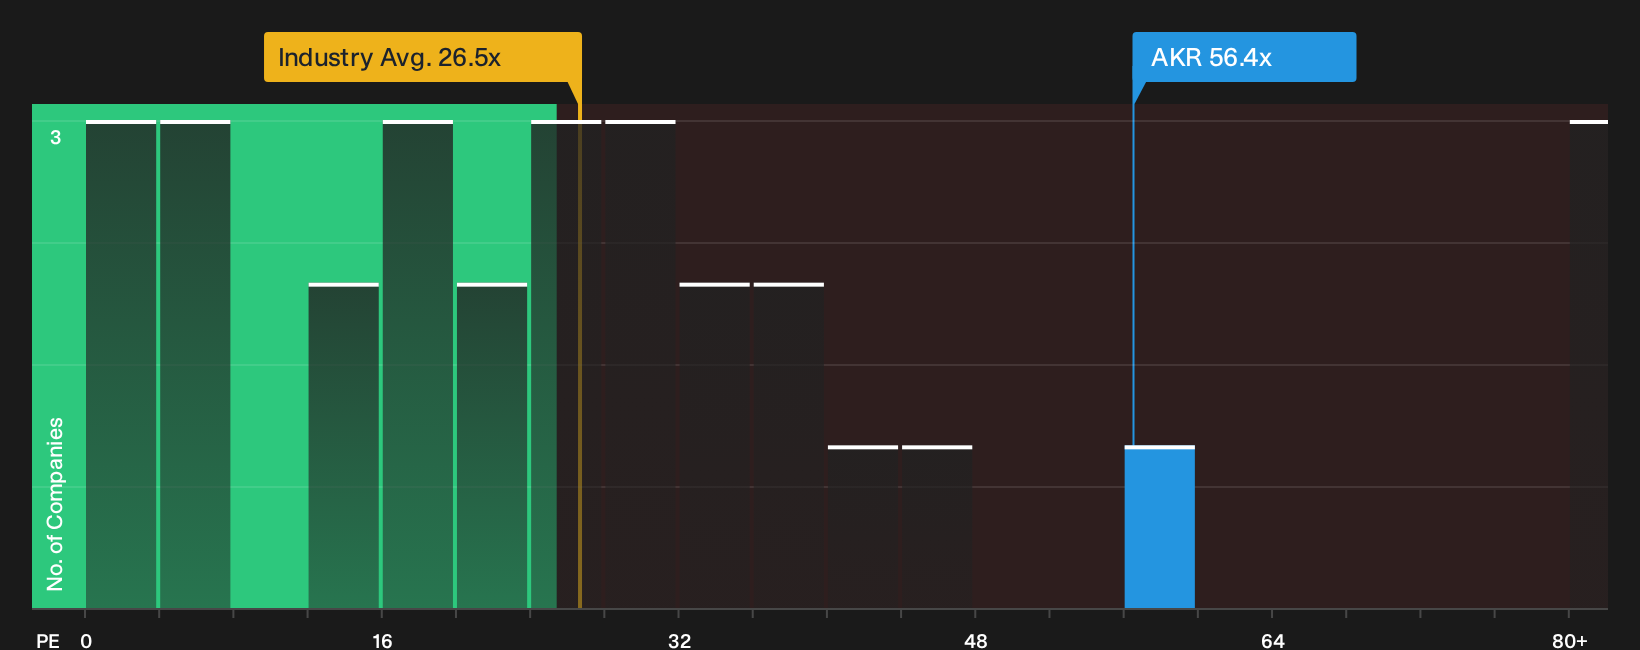Click the AKR 56.4x blue label
Screen dimensions: 1640x650
tap(1244, 57)
